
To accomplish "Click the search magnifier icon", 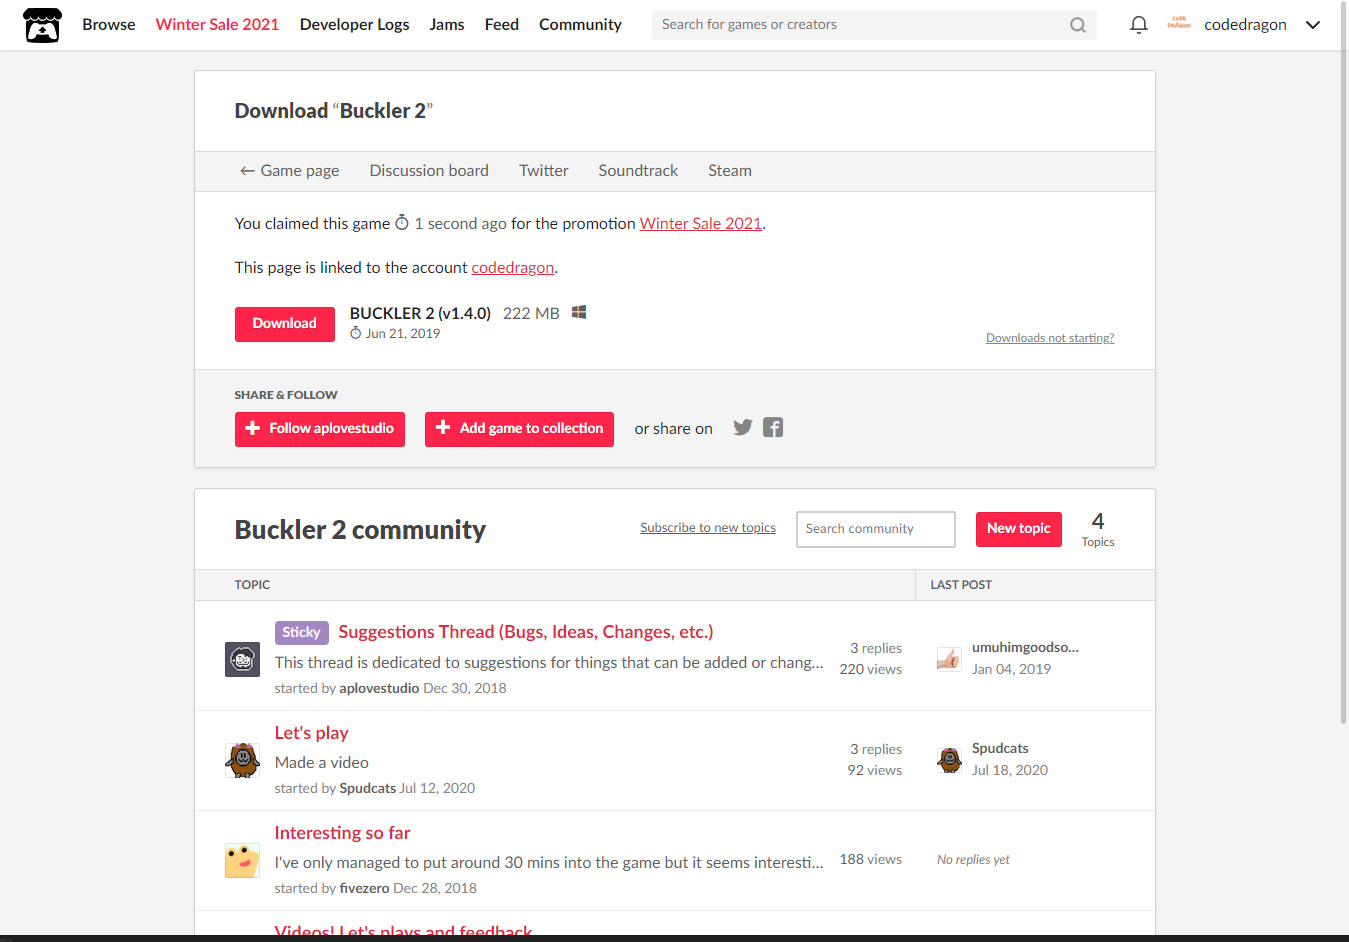I will (1077, 25).
